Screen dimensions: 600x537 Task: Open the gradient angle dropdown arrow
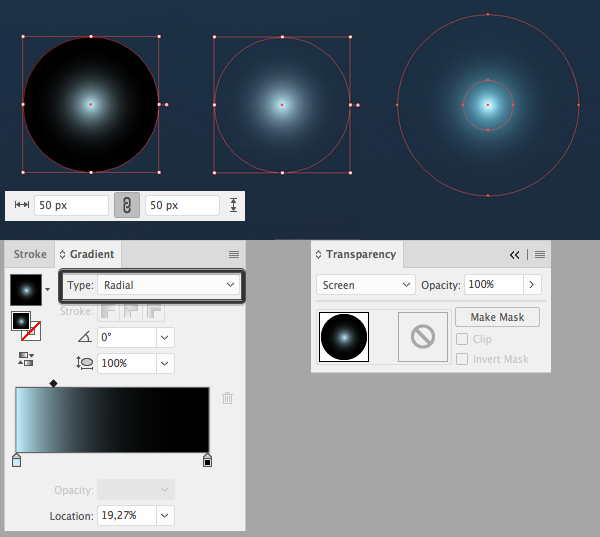click(165, 338)
